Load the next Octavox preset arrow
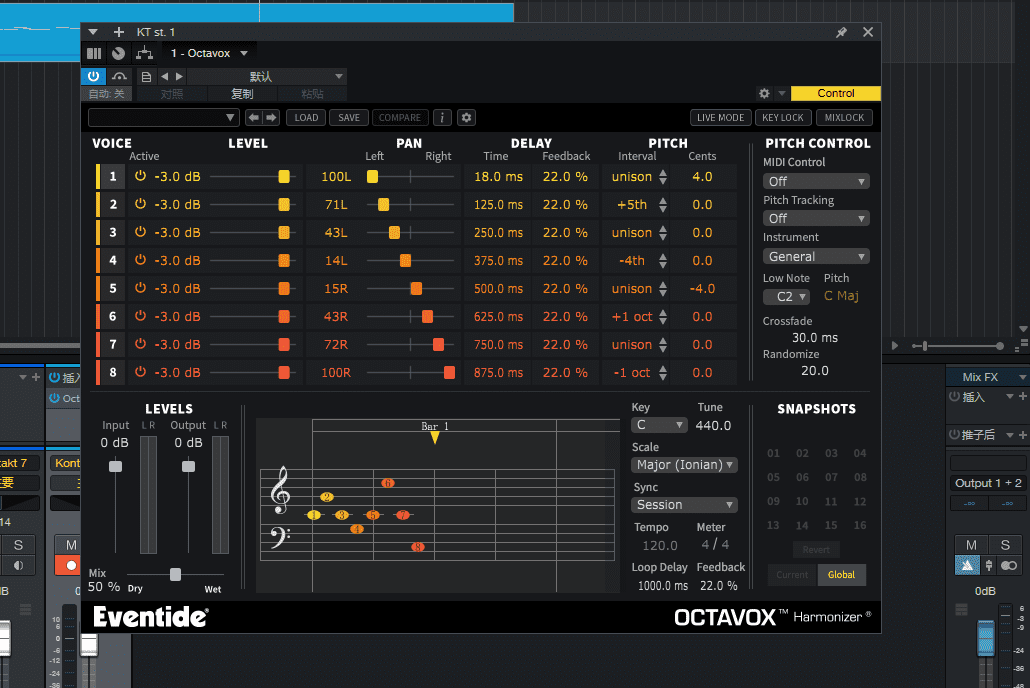 (271, 118)
